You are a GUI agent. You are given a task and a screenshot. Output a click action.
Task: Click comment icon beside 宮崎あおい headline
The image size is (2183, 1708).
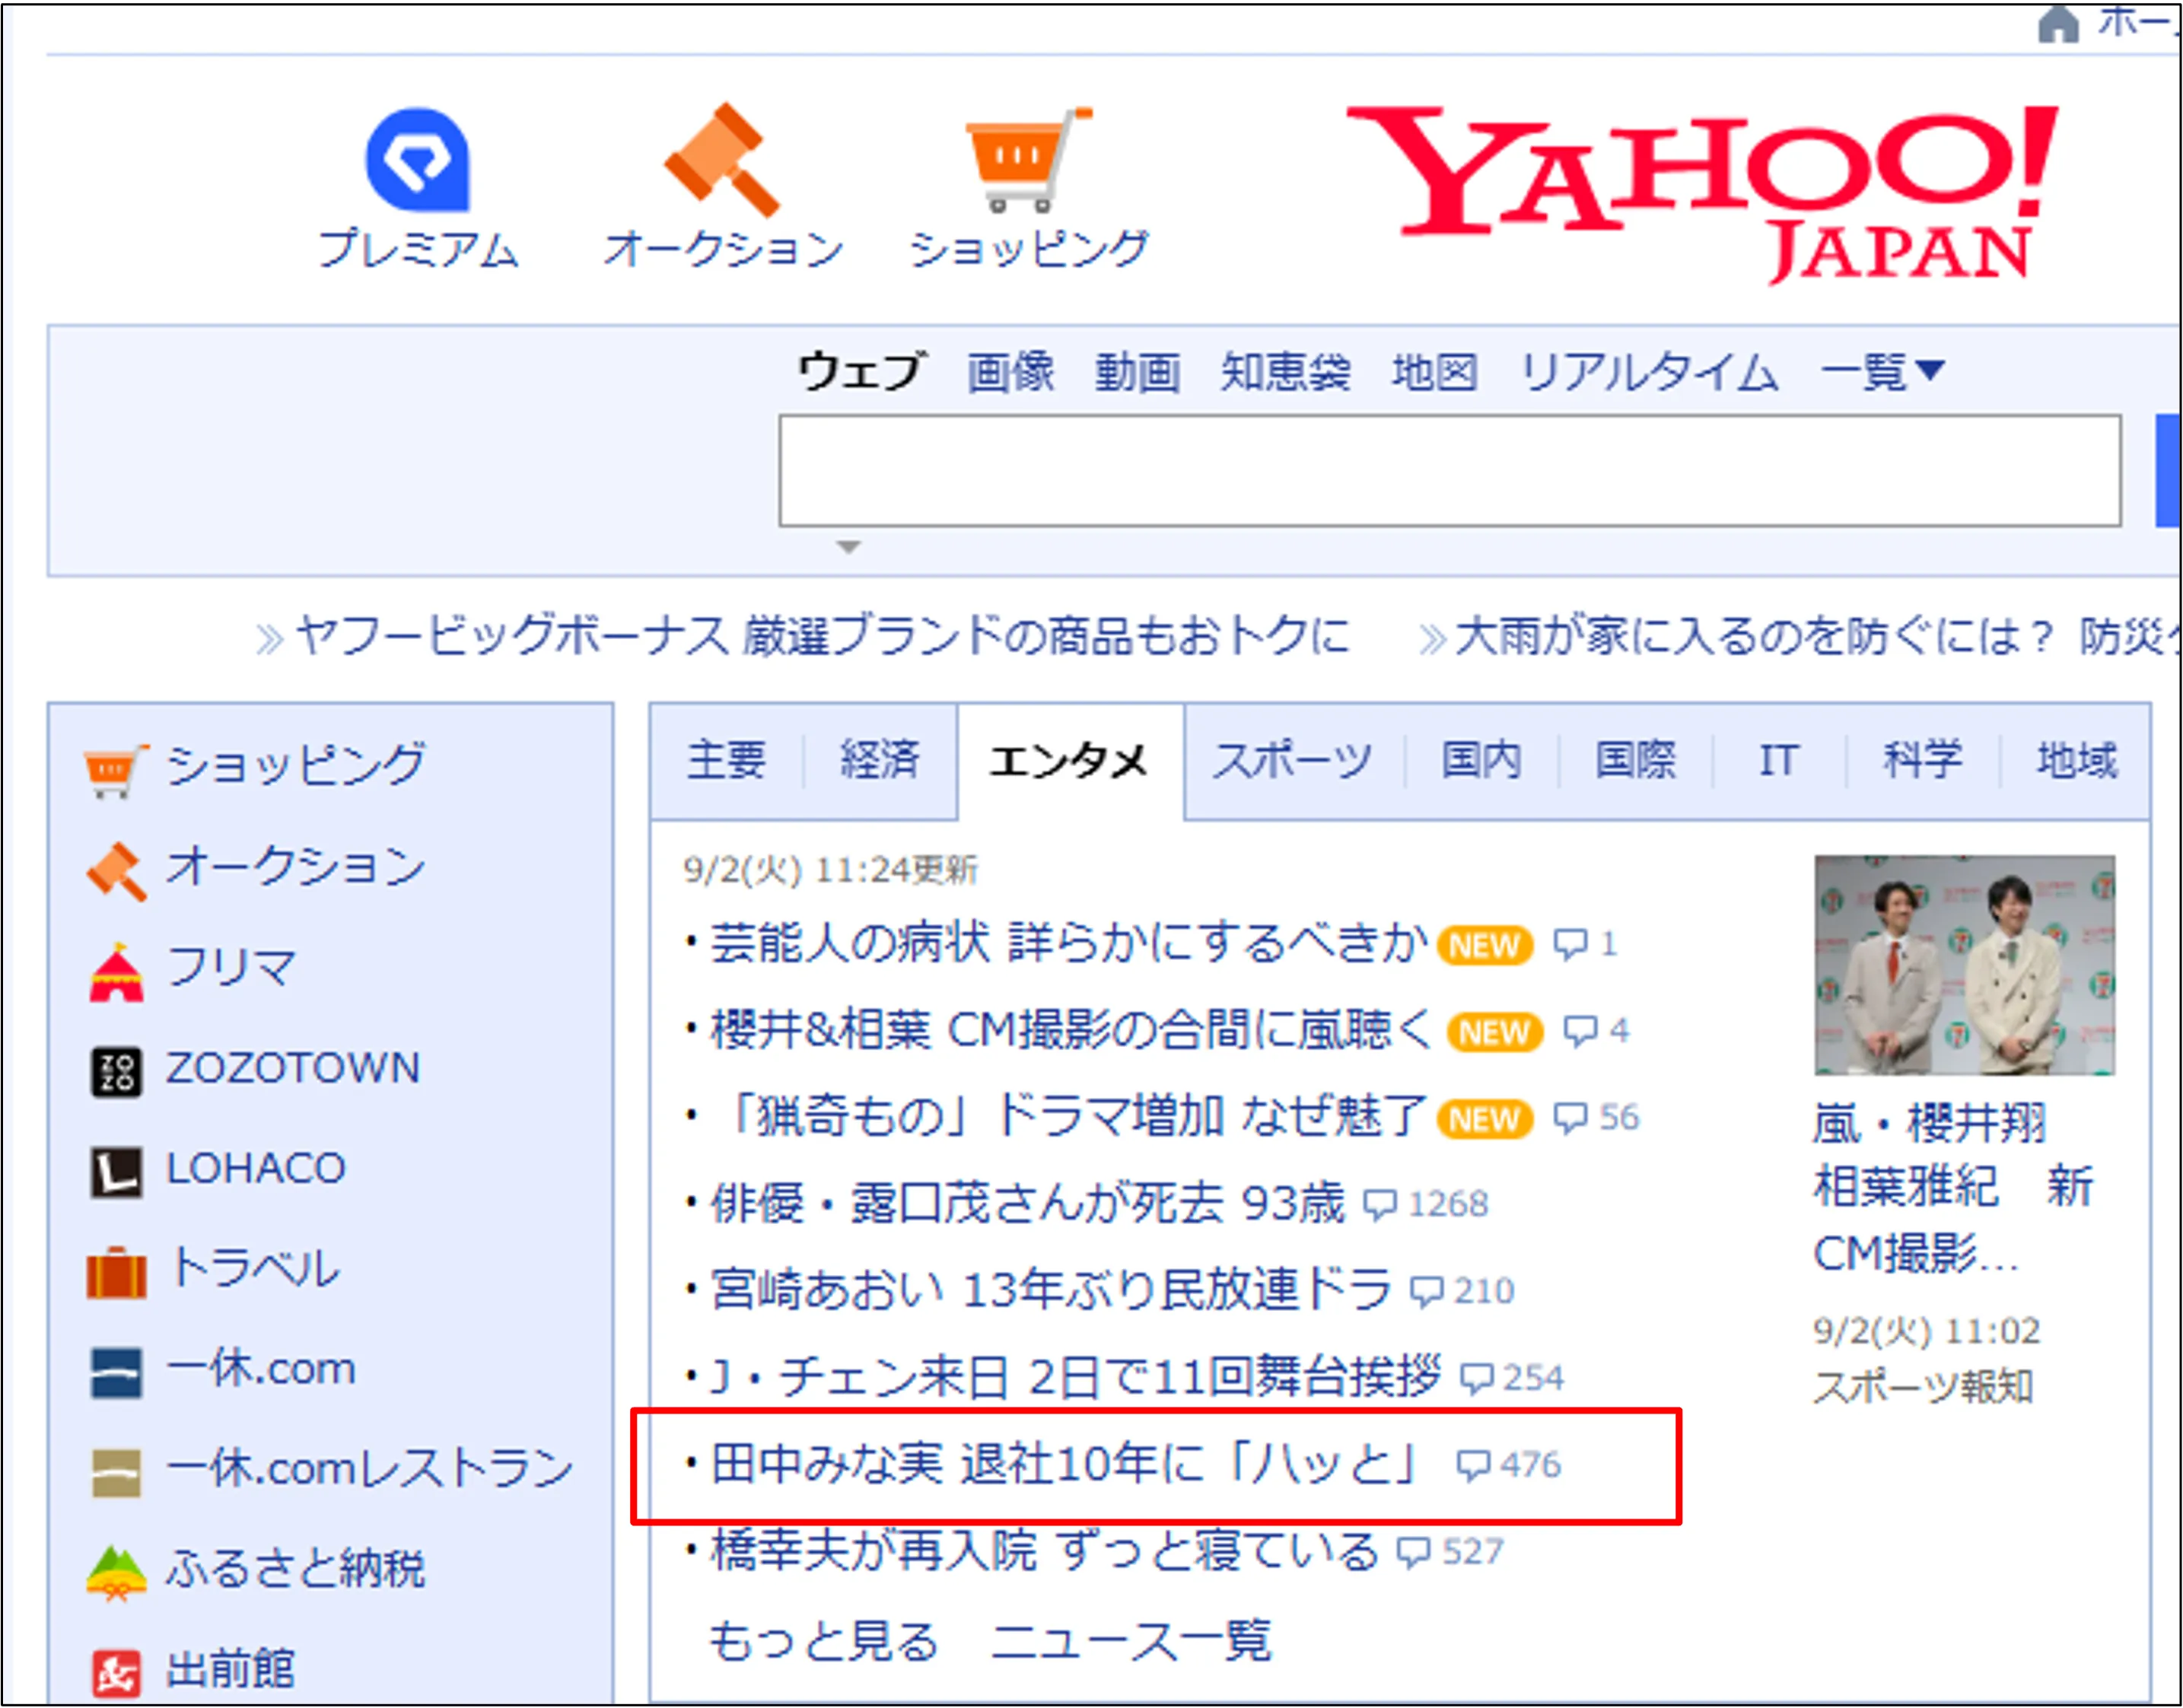[1426, 1292]
